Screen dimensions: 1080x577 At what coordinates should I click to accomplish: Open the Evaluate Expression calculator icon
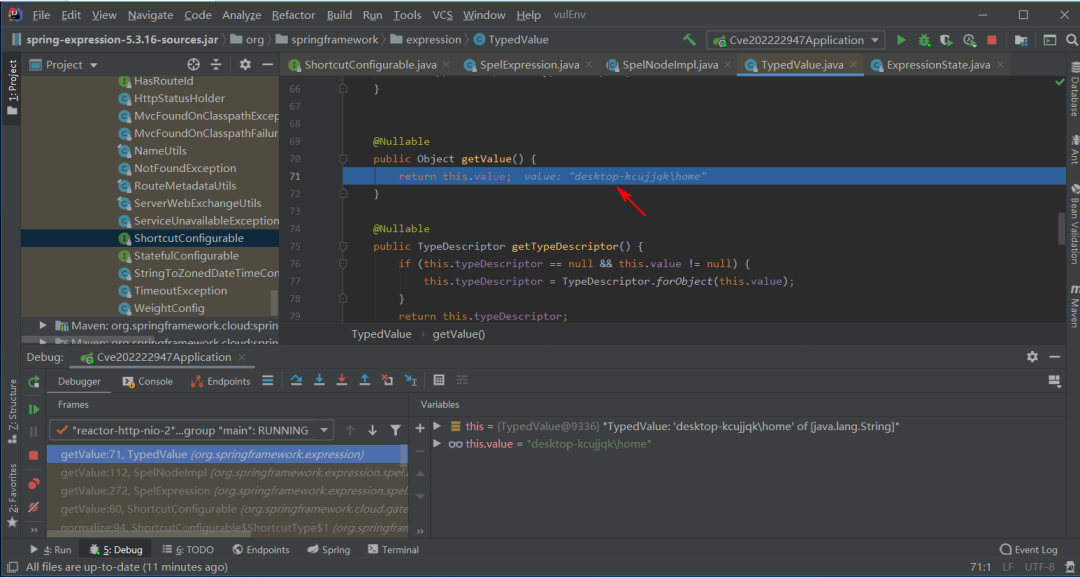tap(439, 380)
